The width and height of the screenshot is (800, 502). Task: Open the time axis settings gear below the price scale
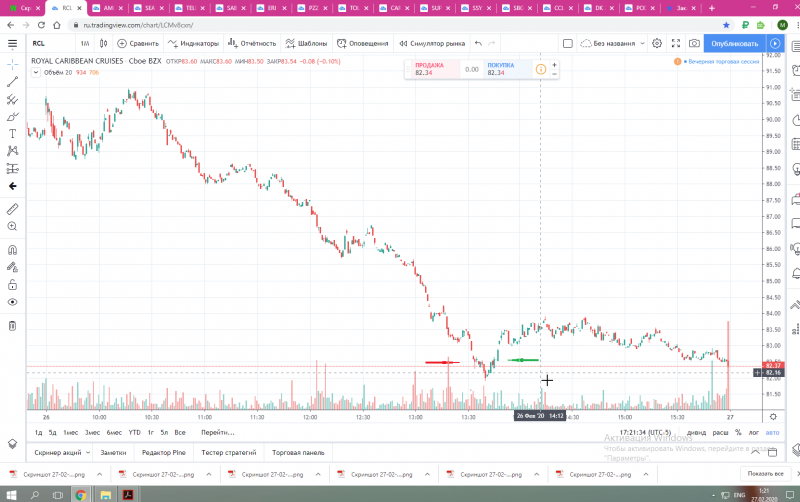[x=773, y=417]
